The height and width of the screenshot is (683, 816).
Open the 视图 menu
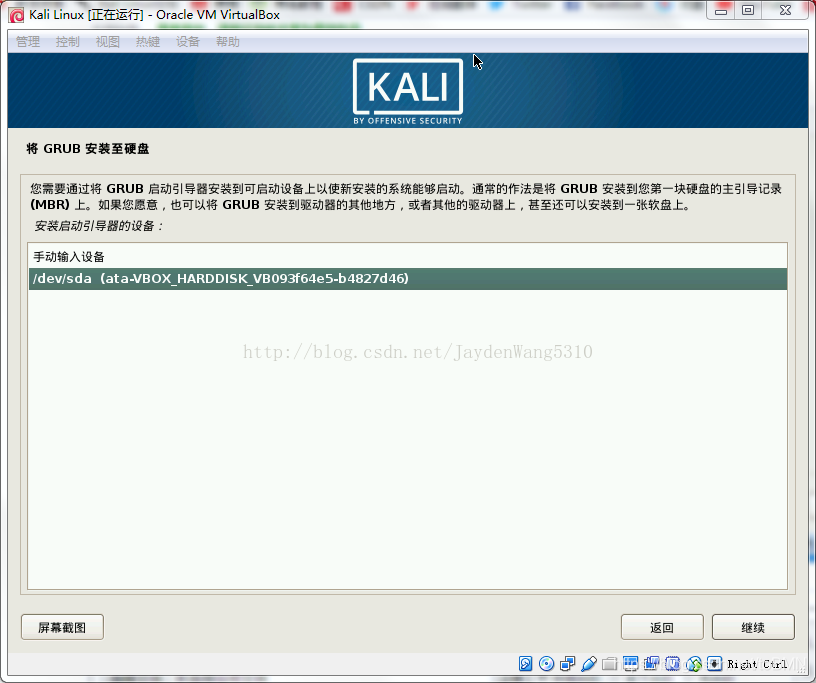[x=108, y=42]
